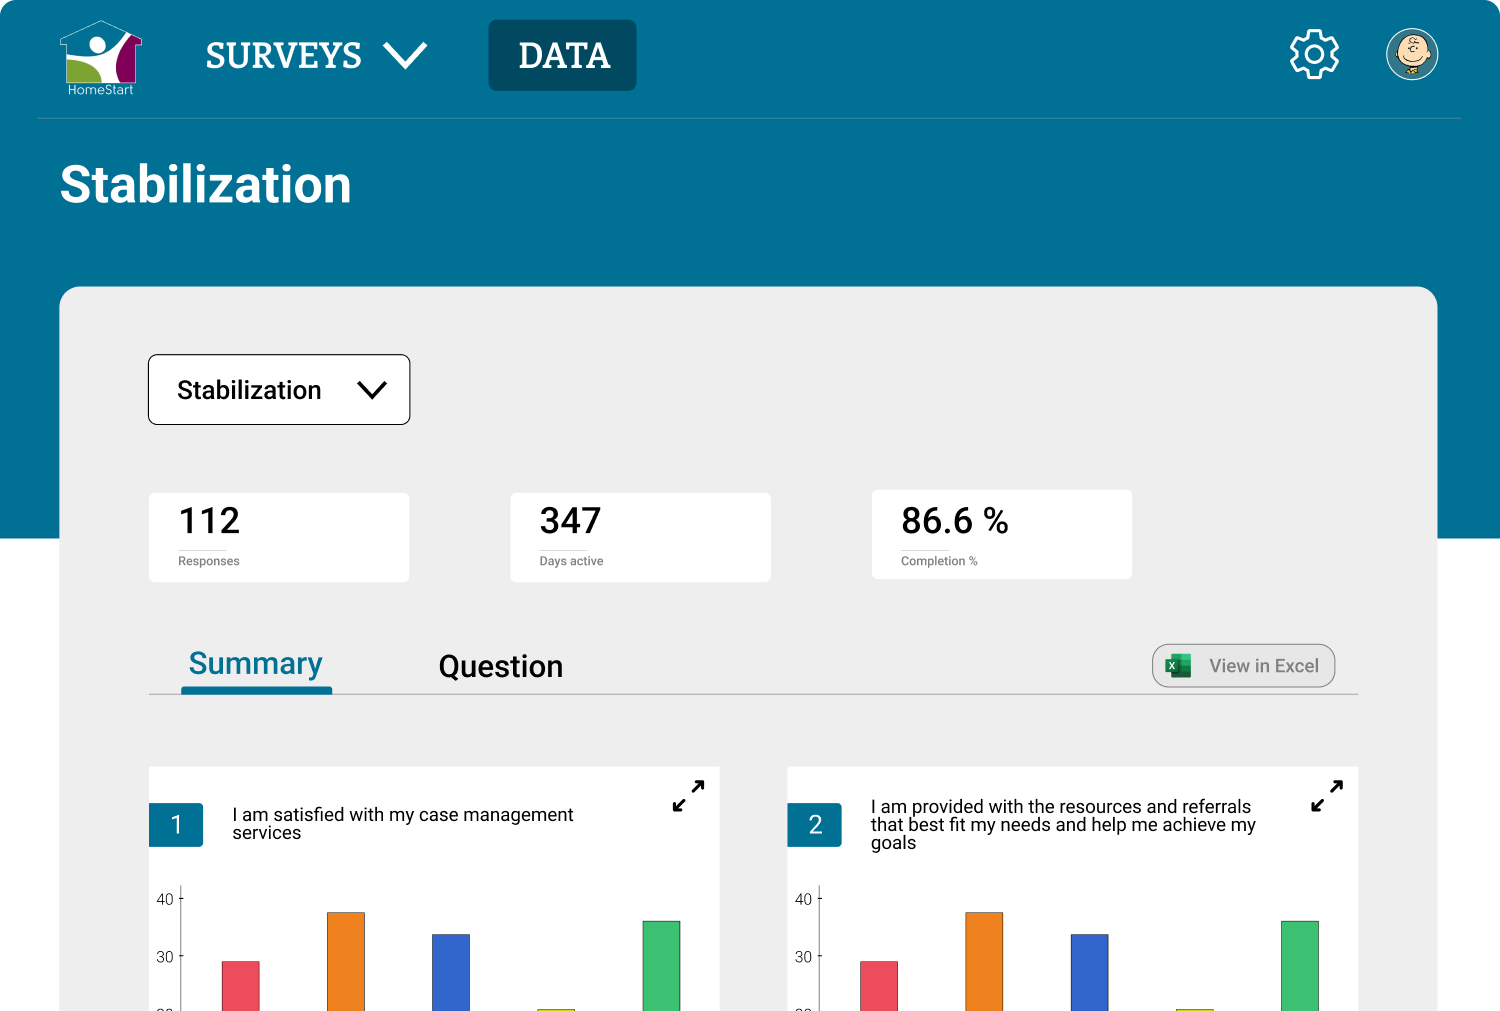Click the green bar in question 1 chart
This screenshot has width=1500, height=1011.
tap(661, 966)
